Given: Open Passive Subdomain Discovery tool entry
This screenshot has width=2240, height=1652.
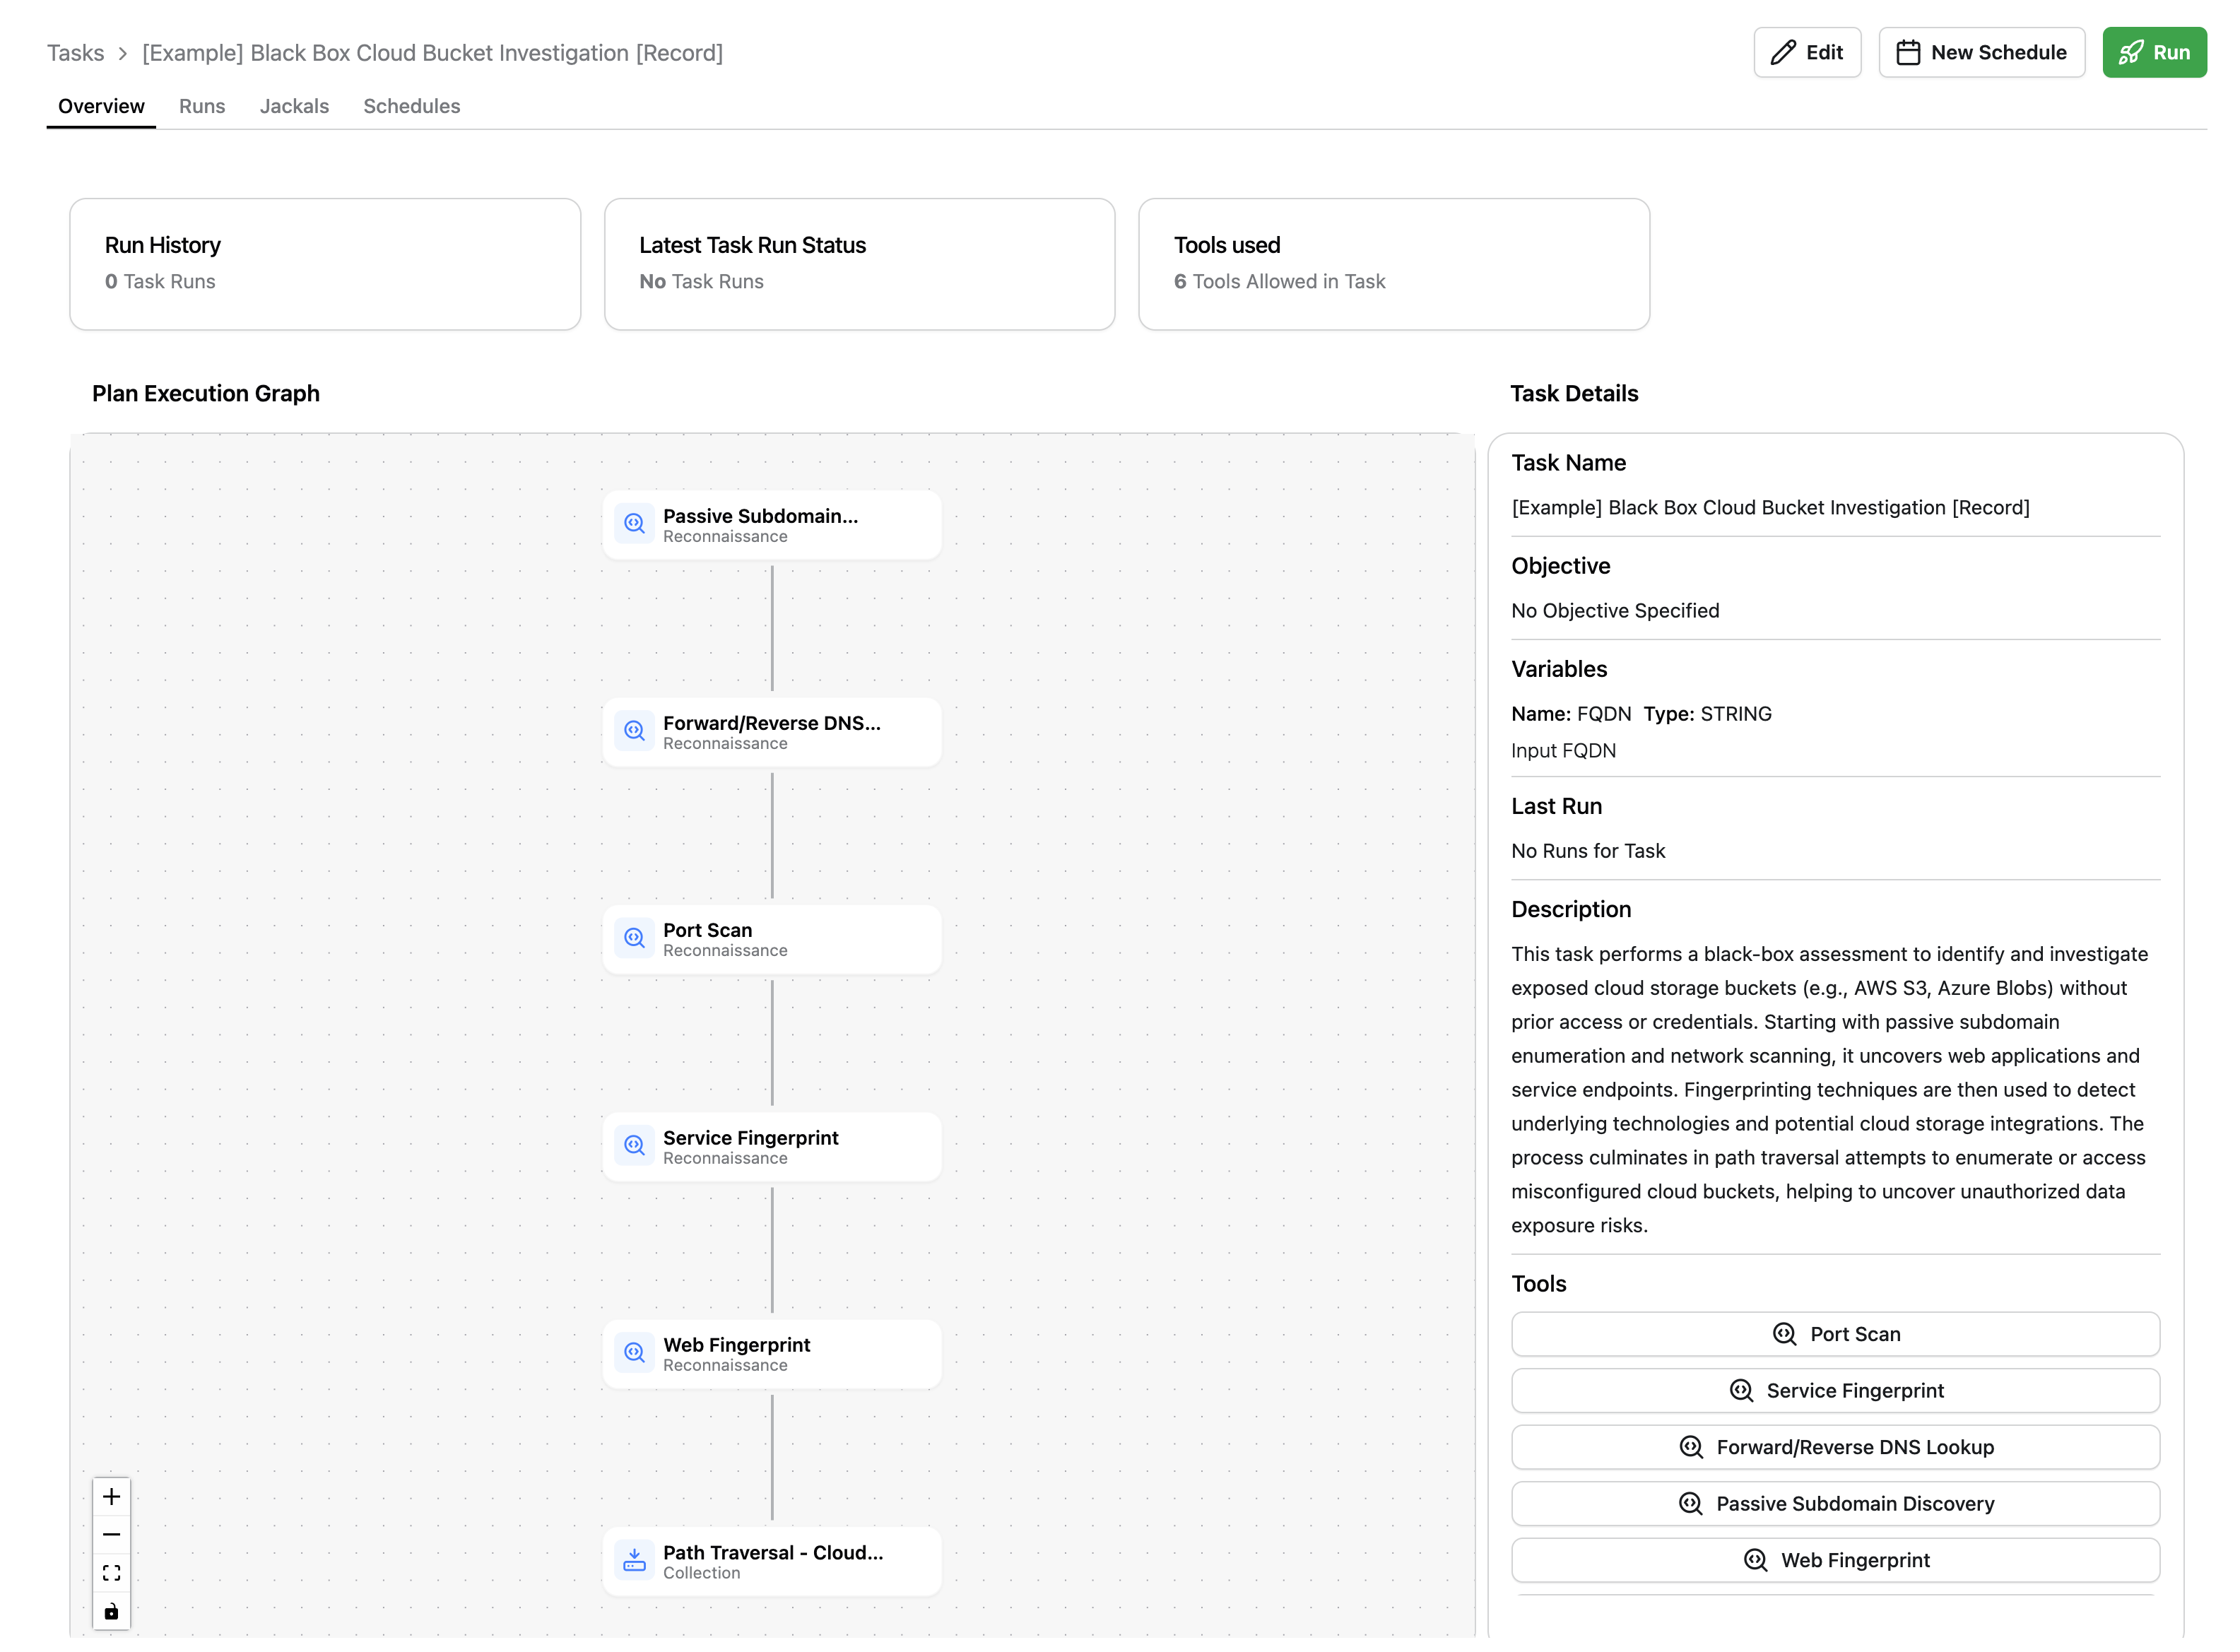Looking at the screenshot, I should pos(1834,1503).
